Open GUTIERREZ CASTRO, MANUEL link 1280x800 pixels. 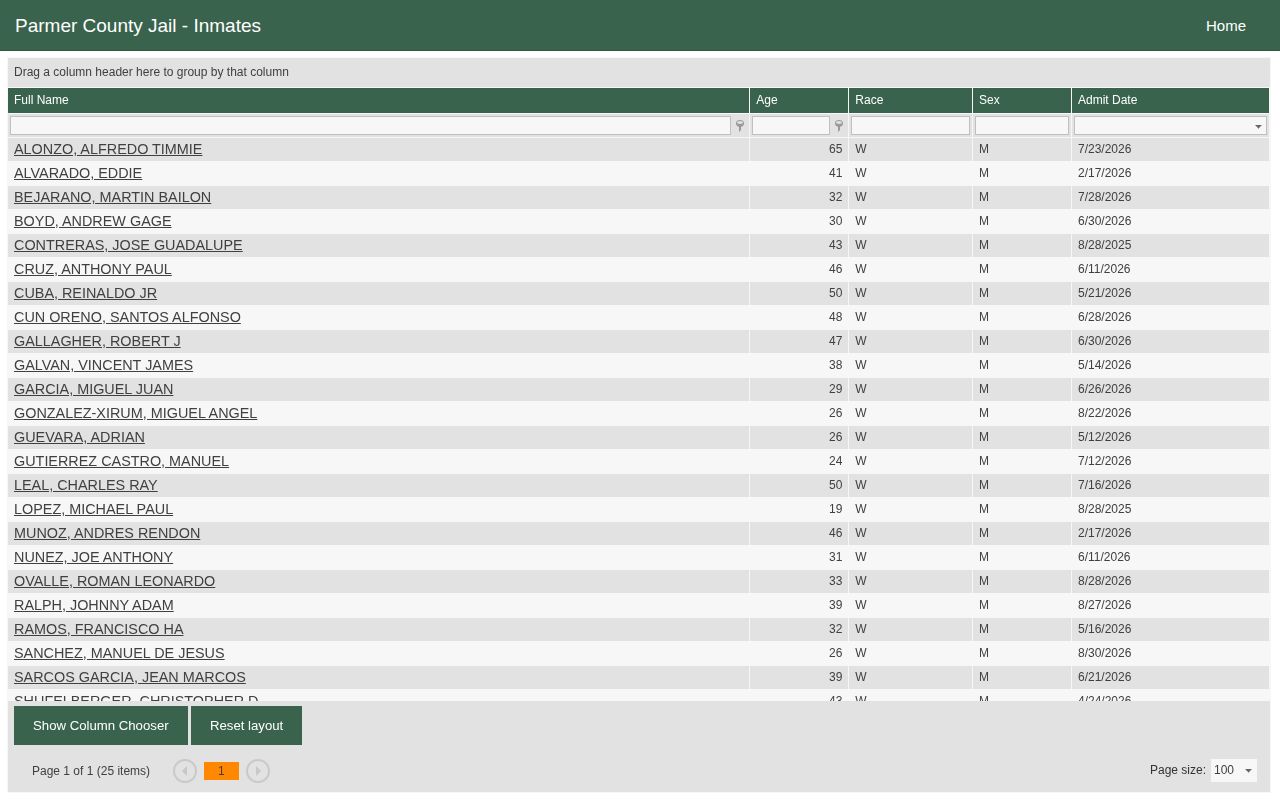coord(121,461)
